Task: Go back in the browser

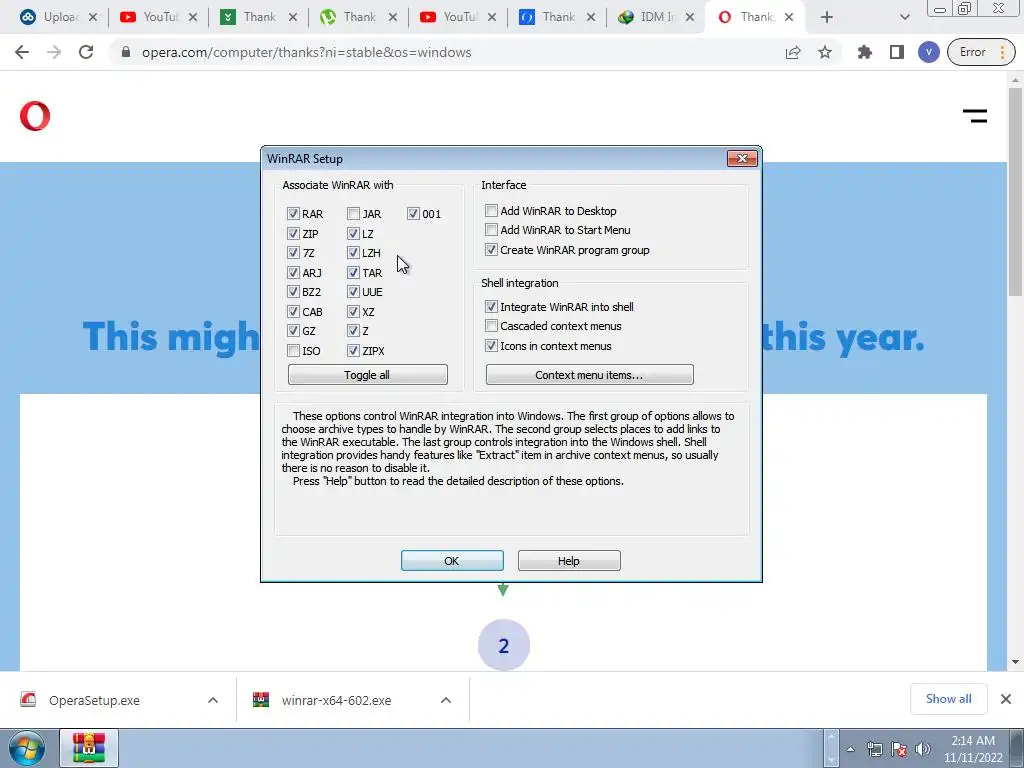Action: [22, 52]
